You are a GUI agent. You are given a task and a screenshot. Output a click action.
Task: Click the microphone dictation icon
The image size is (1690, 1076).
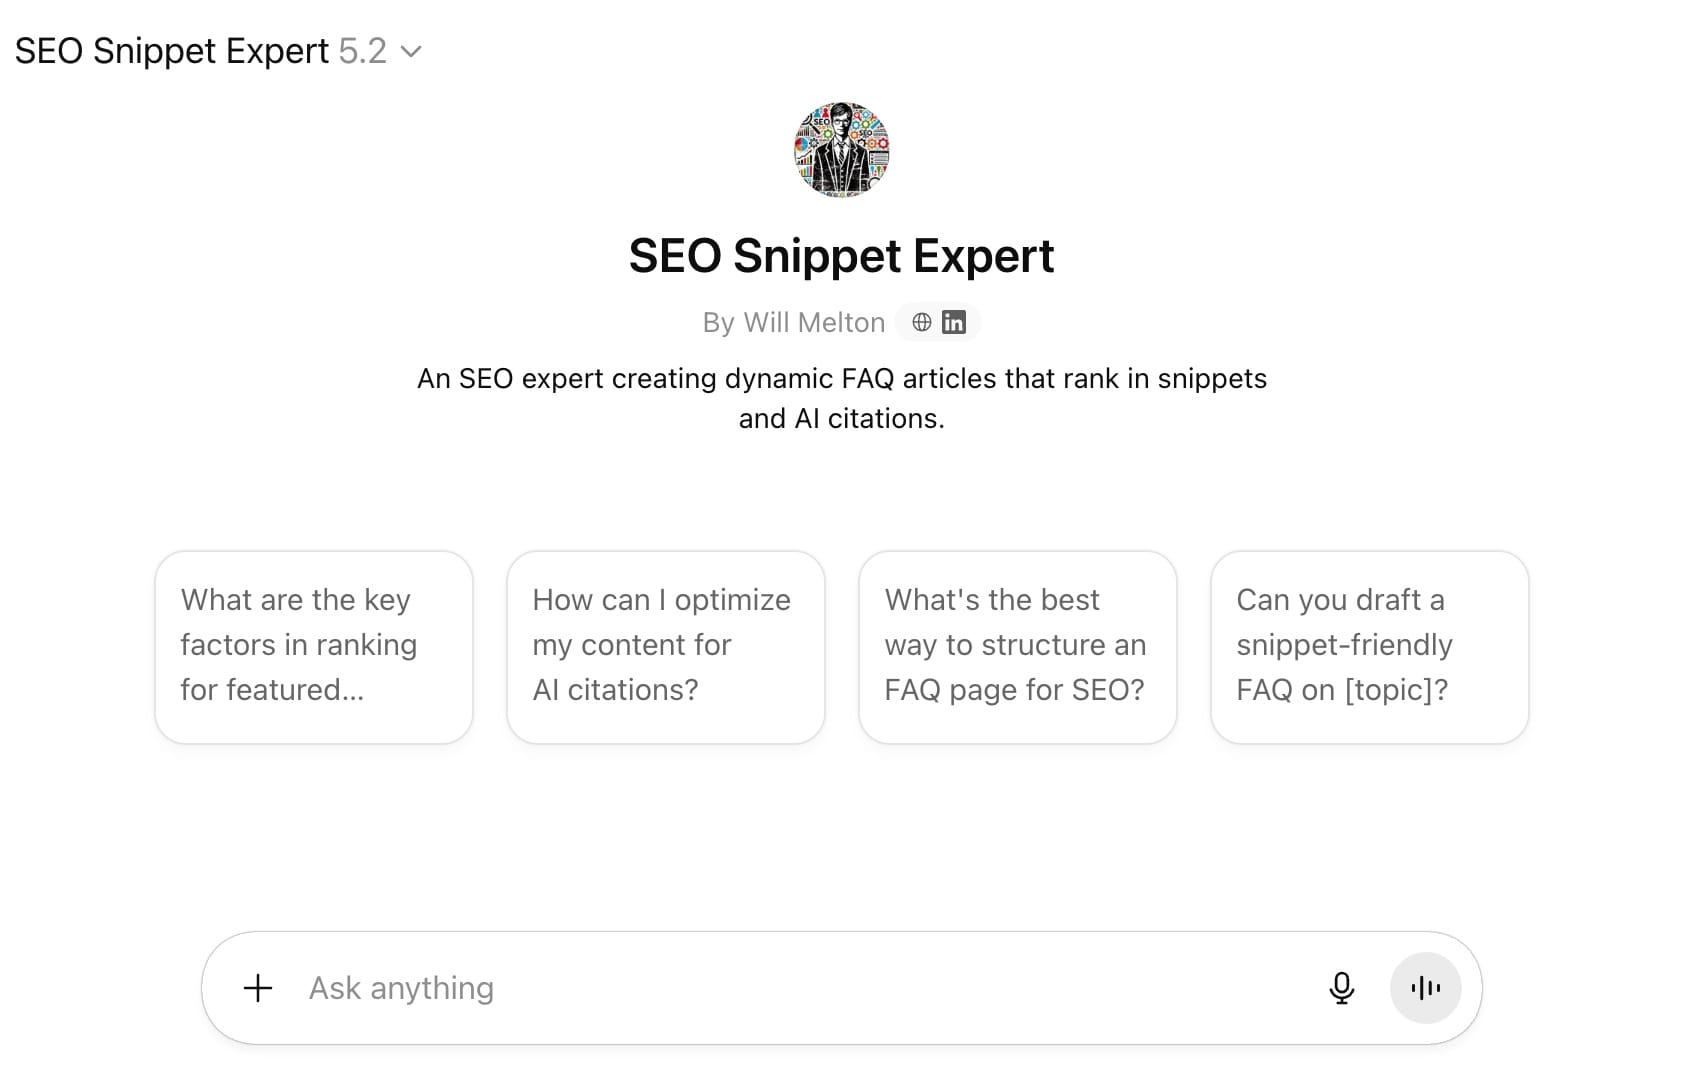(1341, 988)
